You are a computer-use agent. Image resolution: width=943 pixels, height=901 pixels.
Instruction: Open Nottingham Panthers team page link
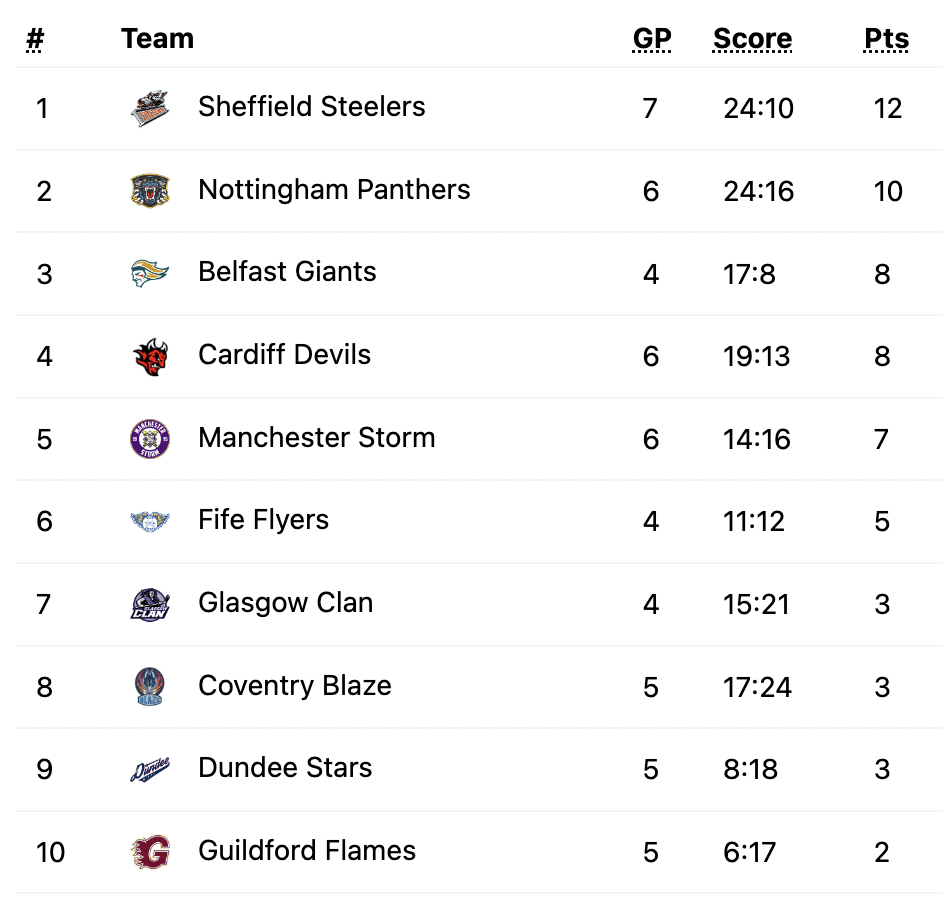[x=334, y=189]
